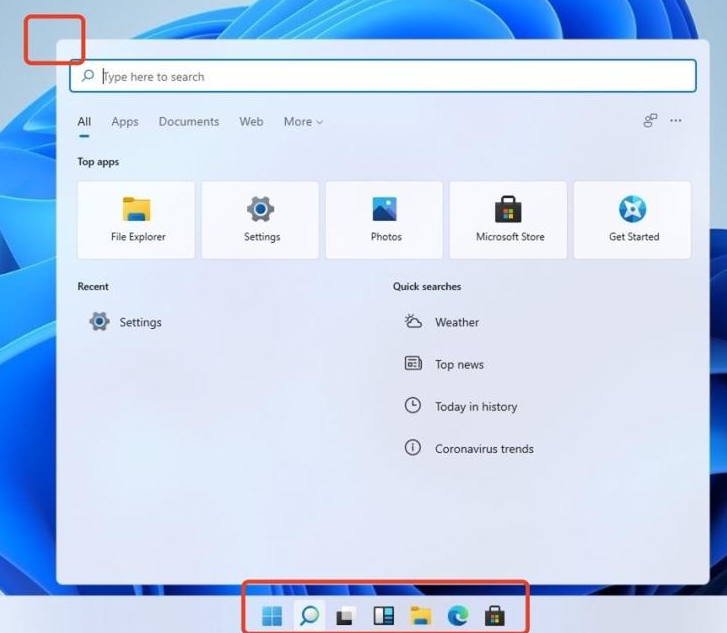Open the Photos app tile
Viewport: 727px width, 633px height.
point(385,220)
